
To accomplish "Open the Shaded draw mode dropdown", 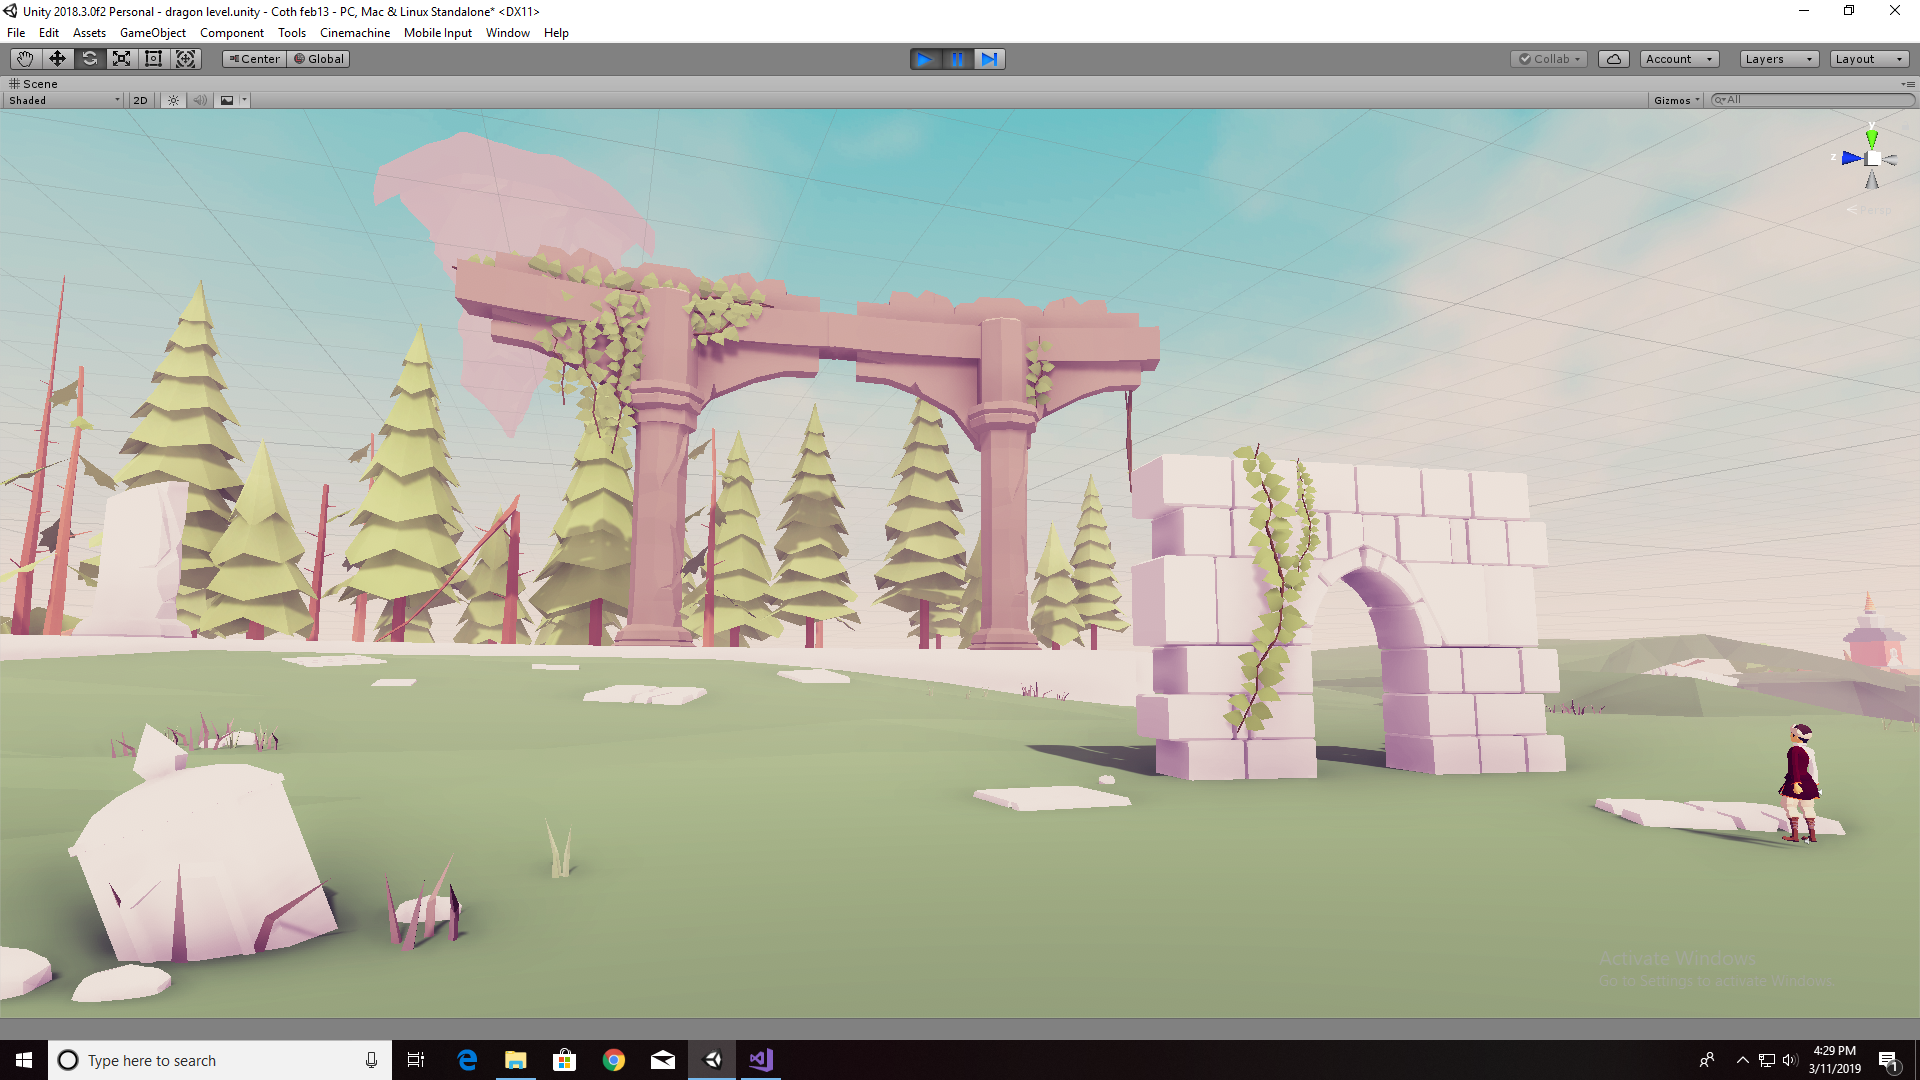I will point(64,100).
